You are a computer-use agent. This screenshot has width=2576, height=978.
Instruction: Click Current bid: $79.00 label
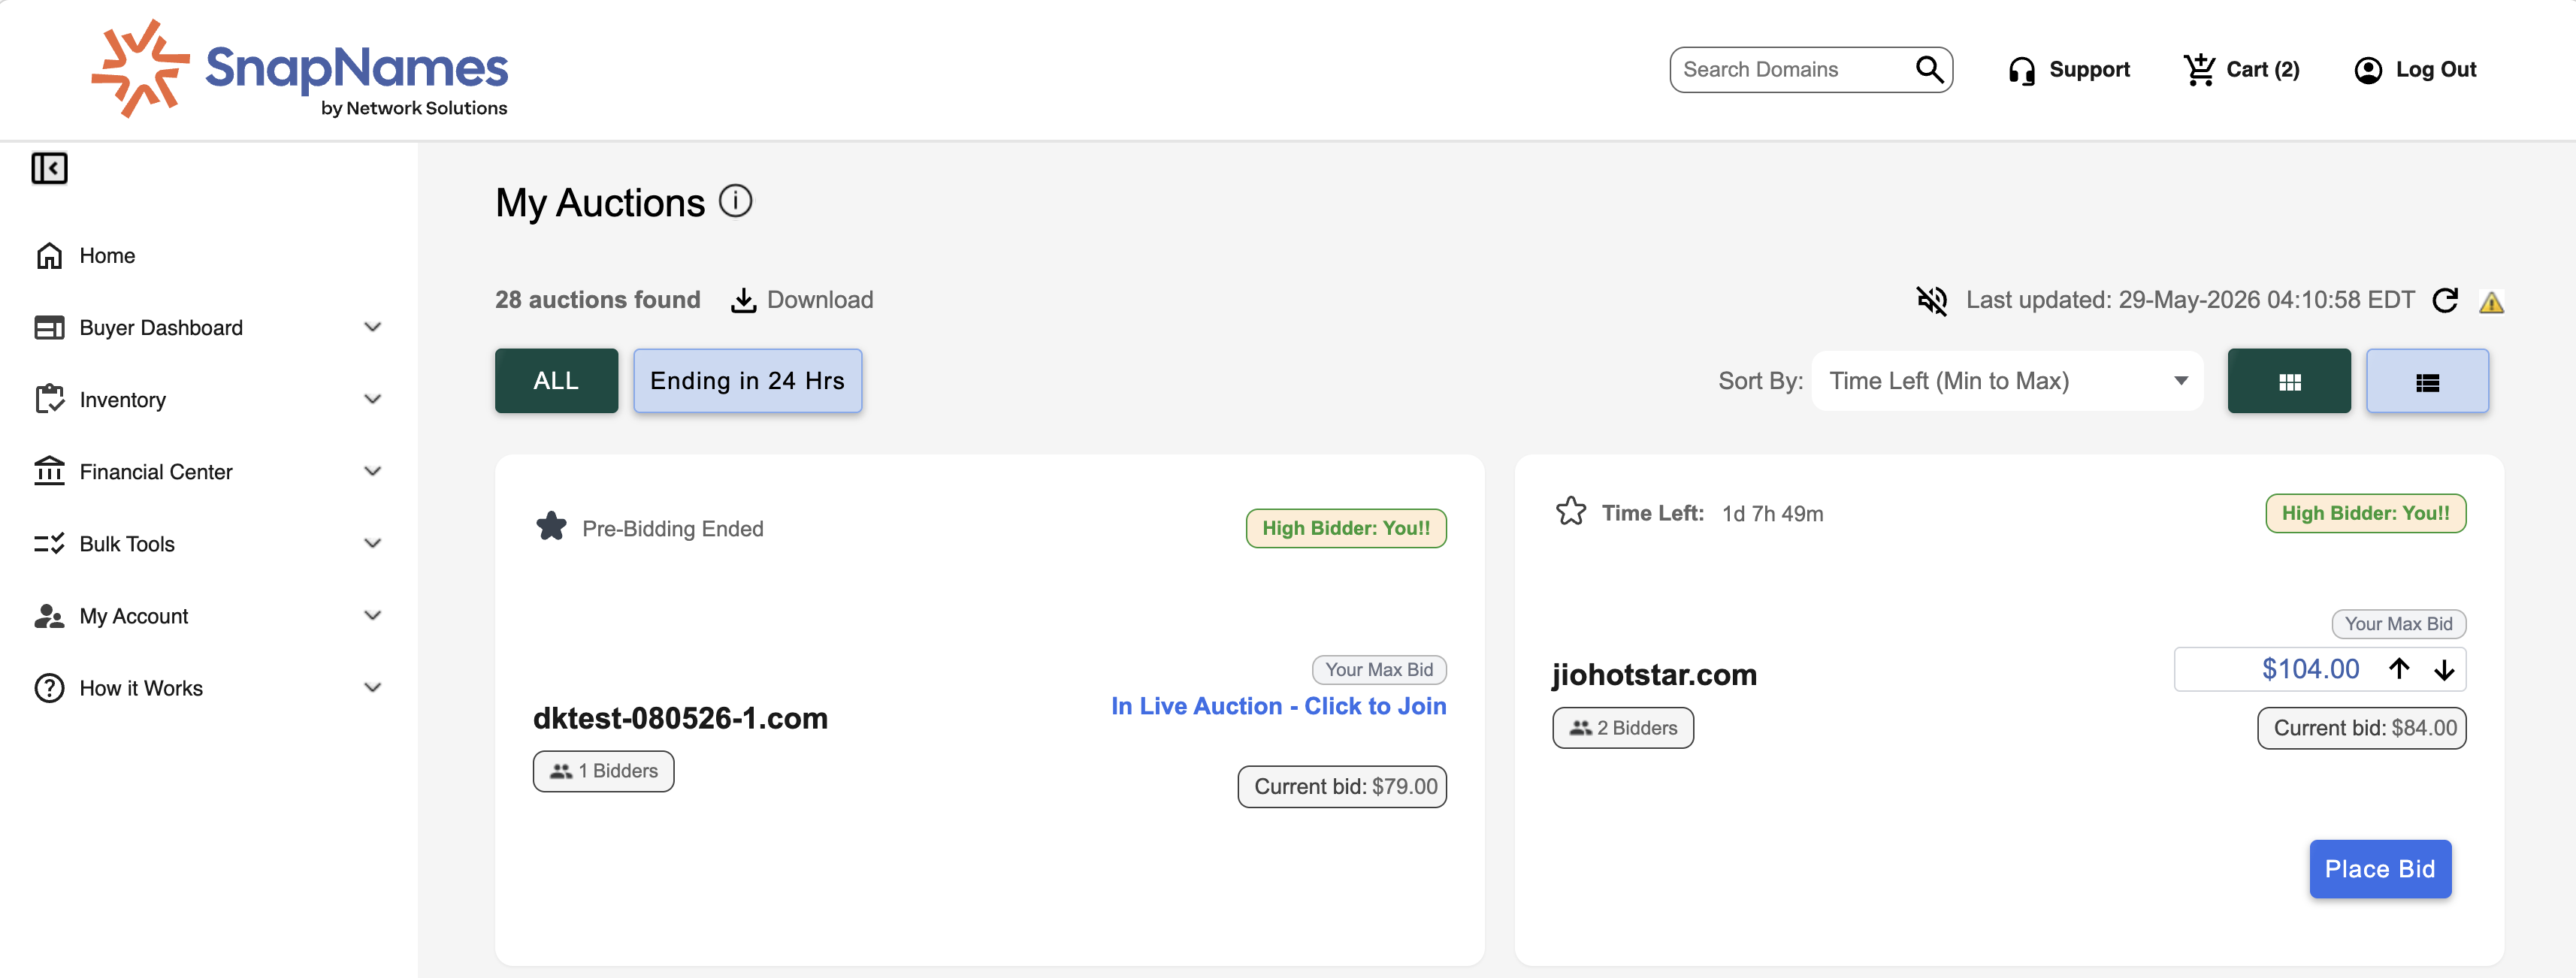1342,787
